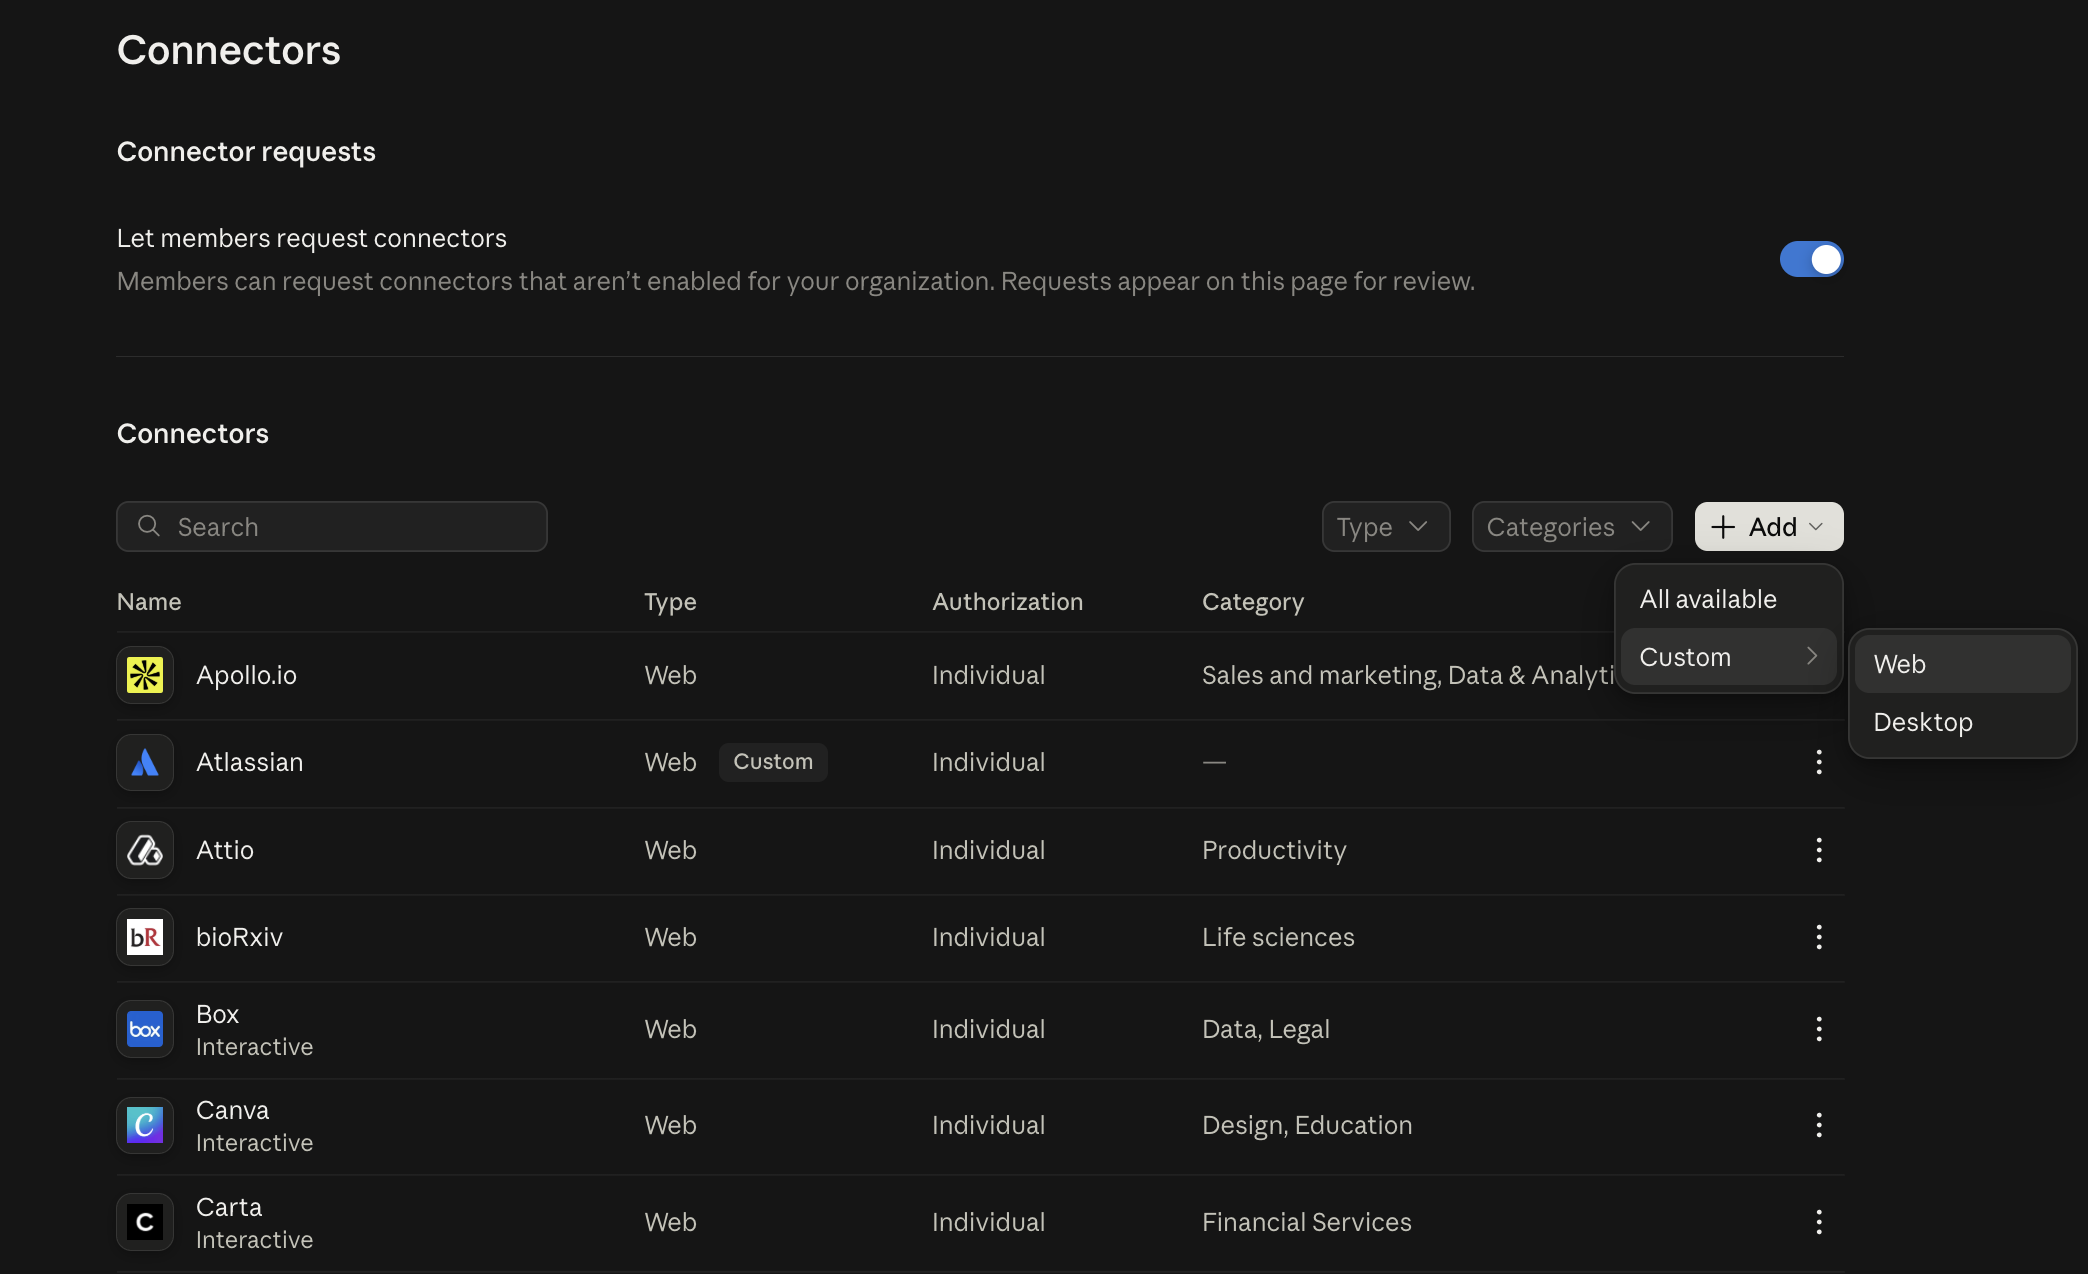Viewport: 2088px width, 1274px height.
Task: Disable Let members request connectors toggle
Action: 1811,259
